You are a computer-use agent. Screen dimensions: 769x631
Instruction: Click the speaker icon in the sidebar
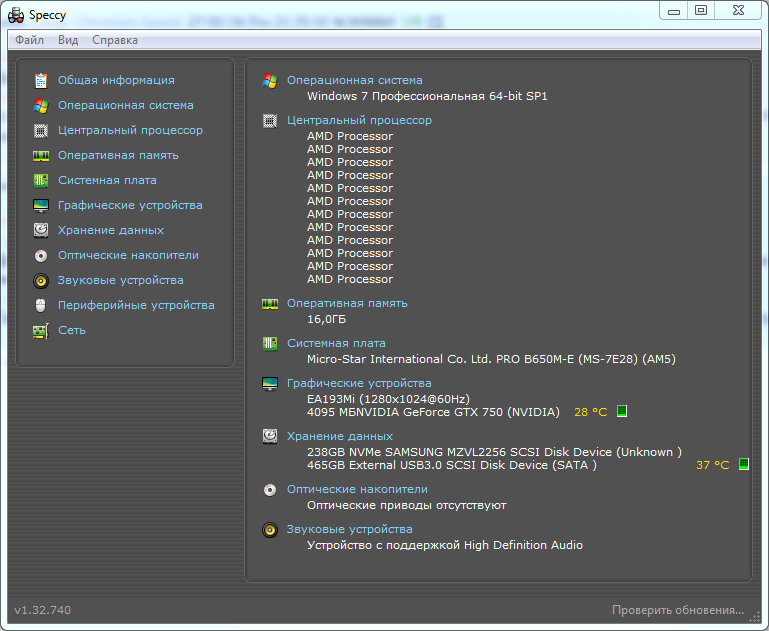pyautogui.click(x=41, y=280)
